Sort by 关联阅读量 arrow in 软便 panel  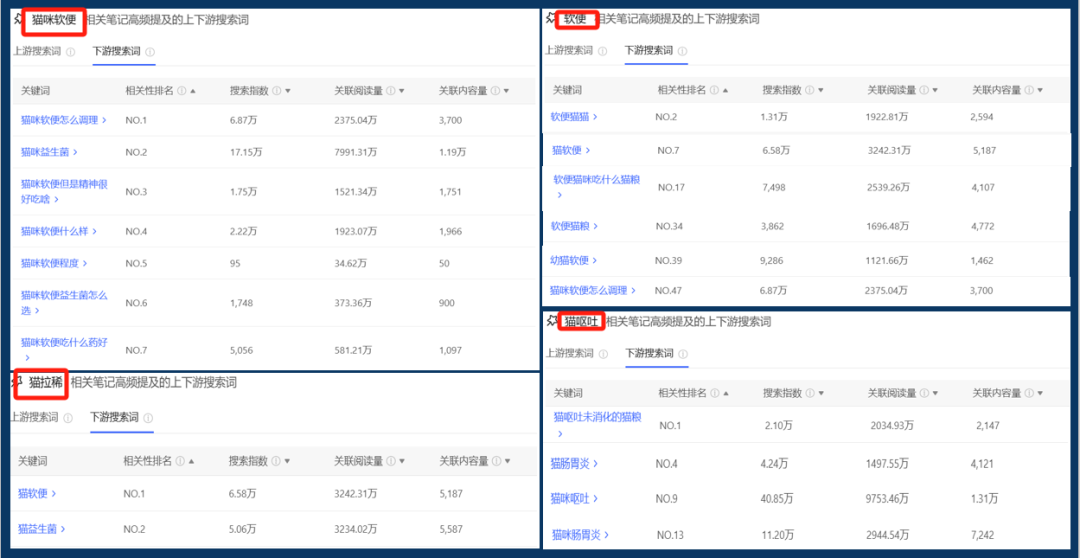(x=935, y=90)
